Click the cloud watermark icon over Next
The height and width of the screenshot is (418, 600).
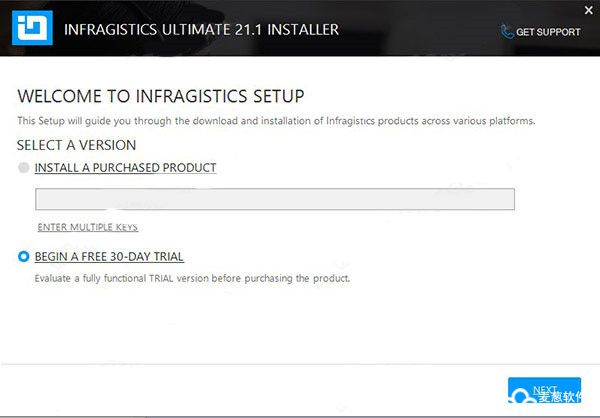coord(523,396)
